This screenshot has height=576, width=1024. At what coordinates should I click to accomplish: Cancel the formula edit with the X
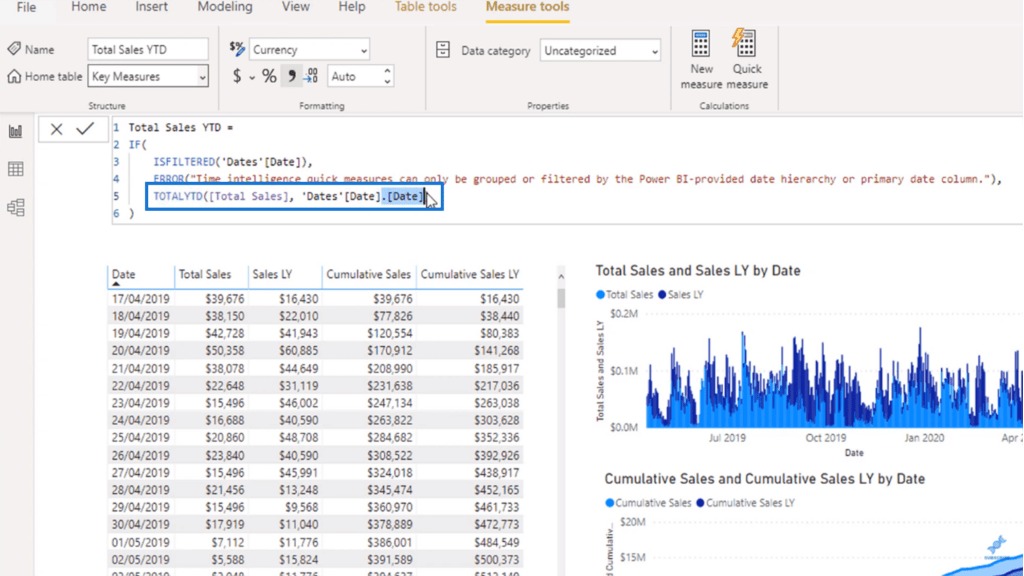[x=57, y=129]
